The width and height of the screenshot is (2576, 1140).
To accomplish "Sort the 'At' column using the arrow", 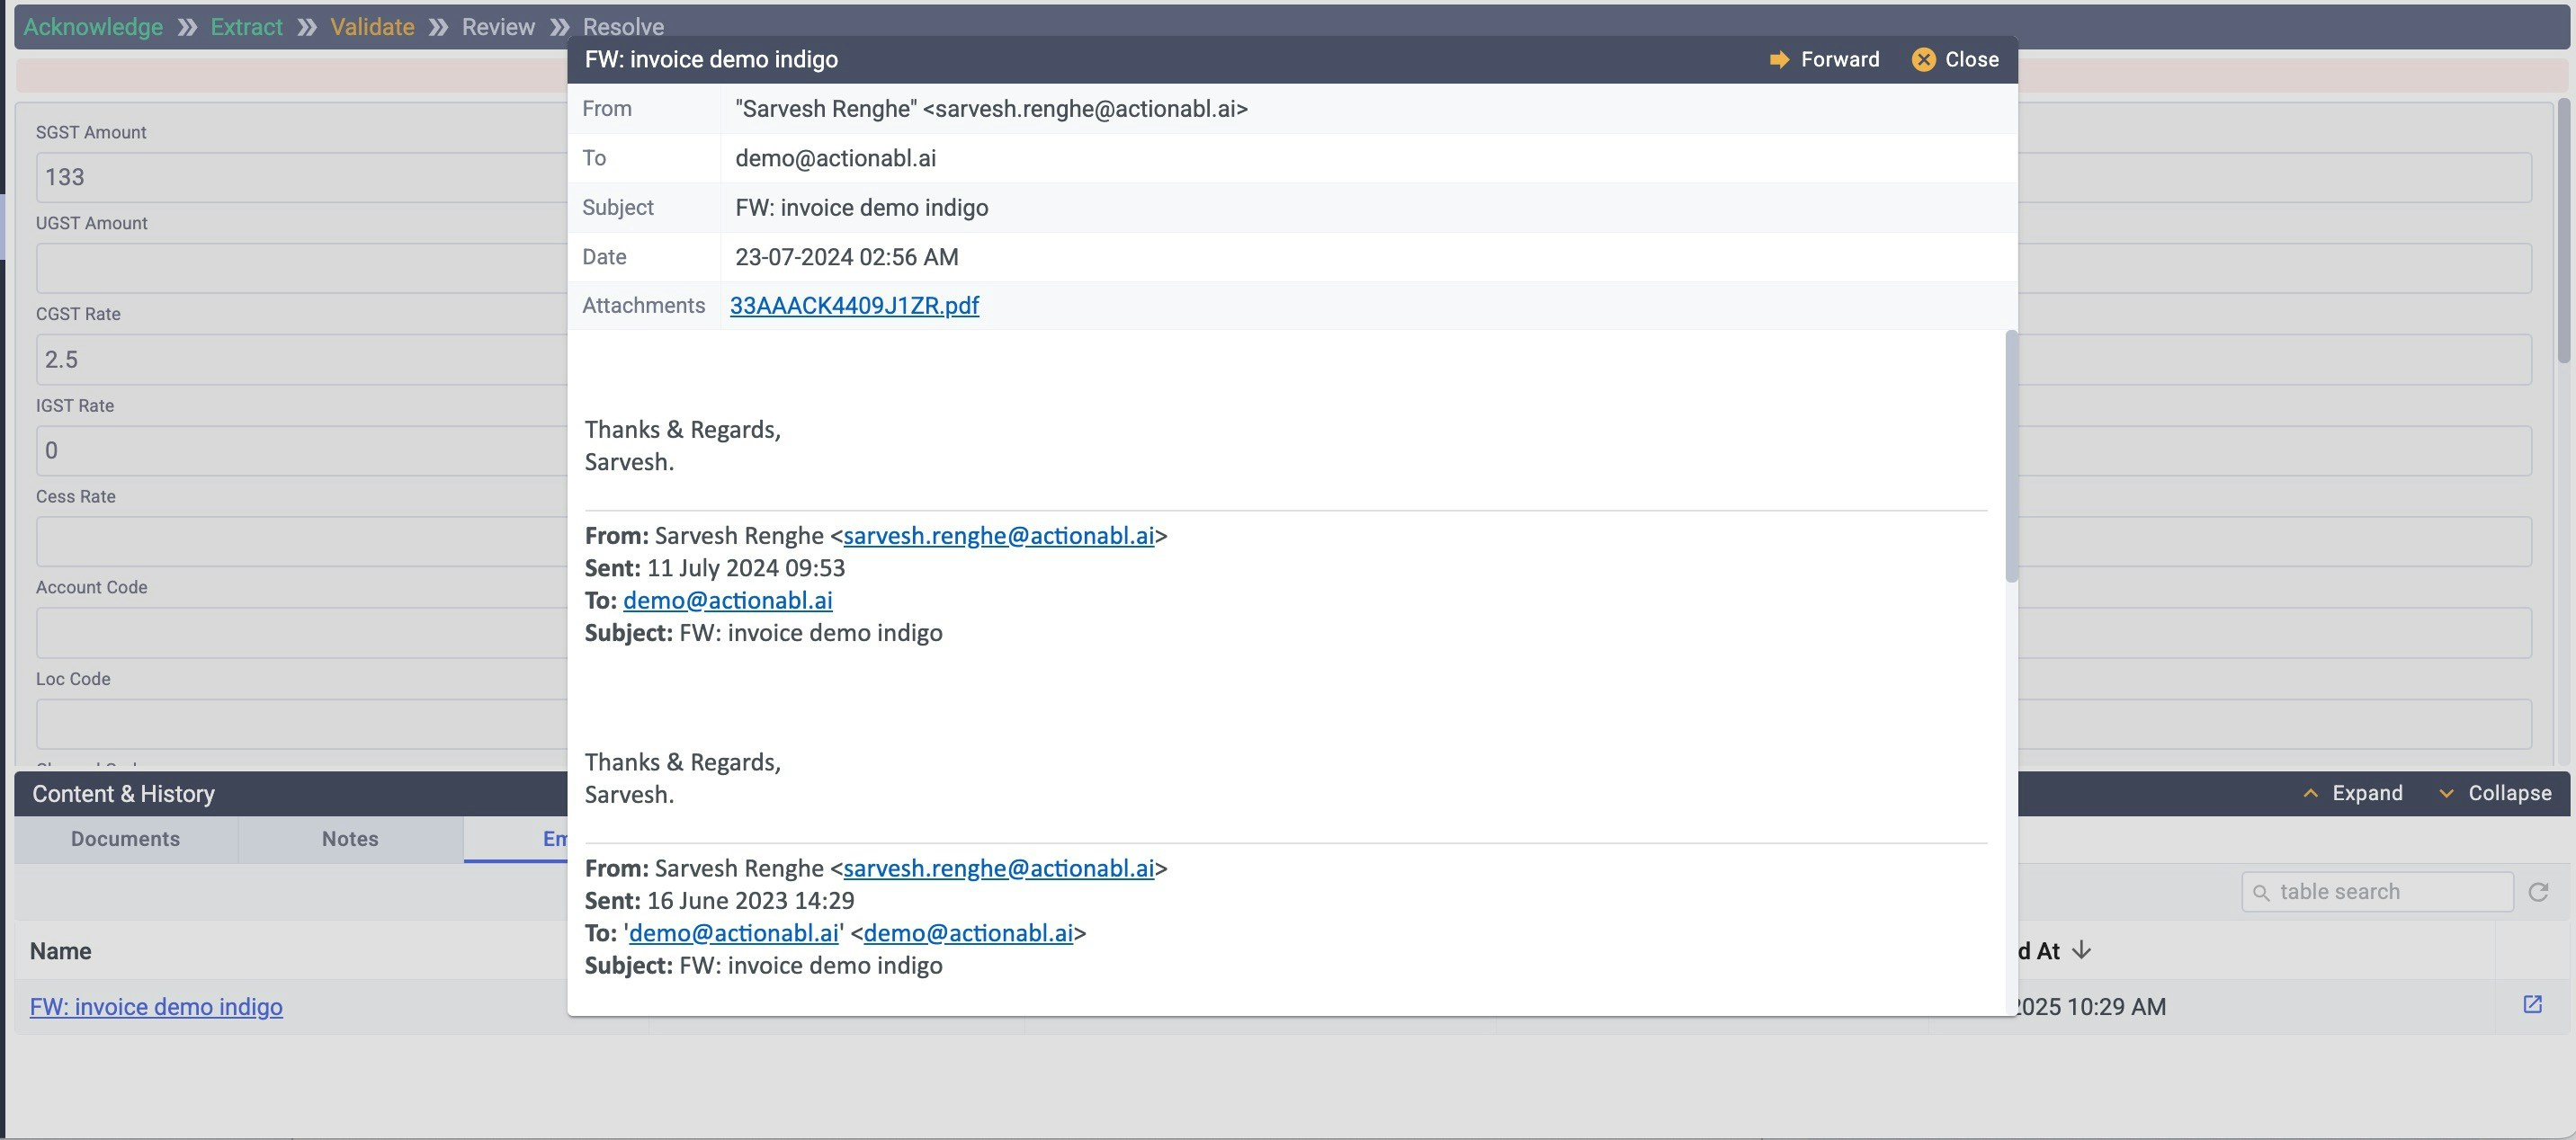I will pos(2081,950).
